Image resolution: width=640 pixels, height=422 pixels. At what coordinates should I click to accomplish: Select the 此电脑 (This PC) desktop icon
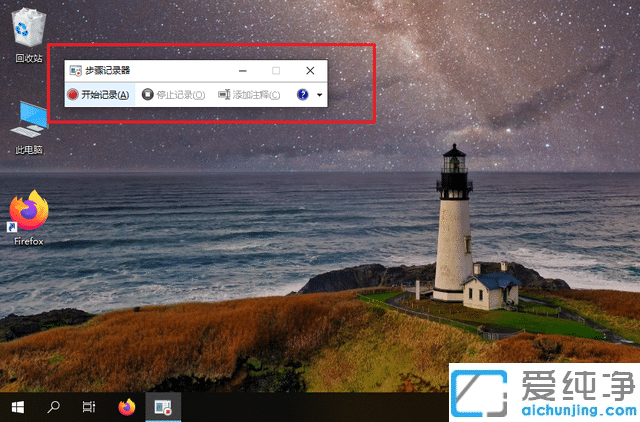click(x=29, y=120)
